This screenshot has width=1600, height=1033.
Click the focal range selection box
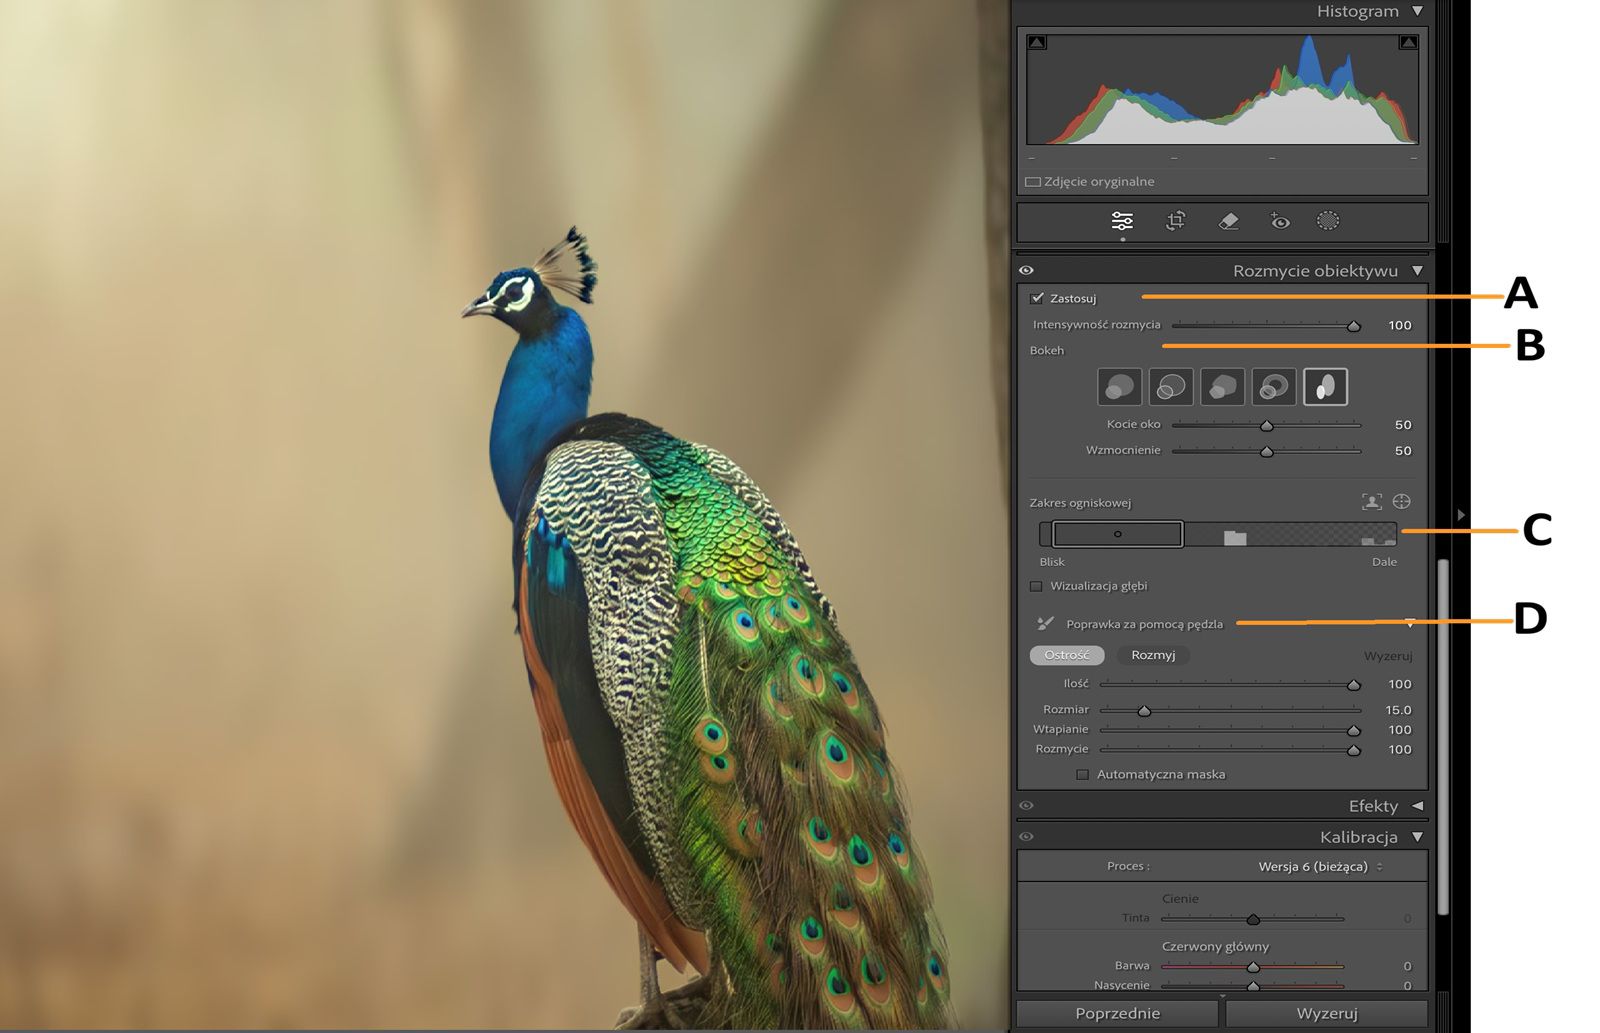1118,534
